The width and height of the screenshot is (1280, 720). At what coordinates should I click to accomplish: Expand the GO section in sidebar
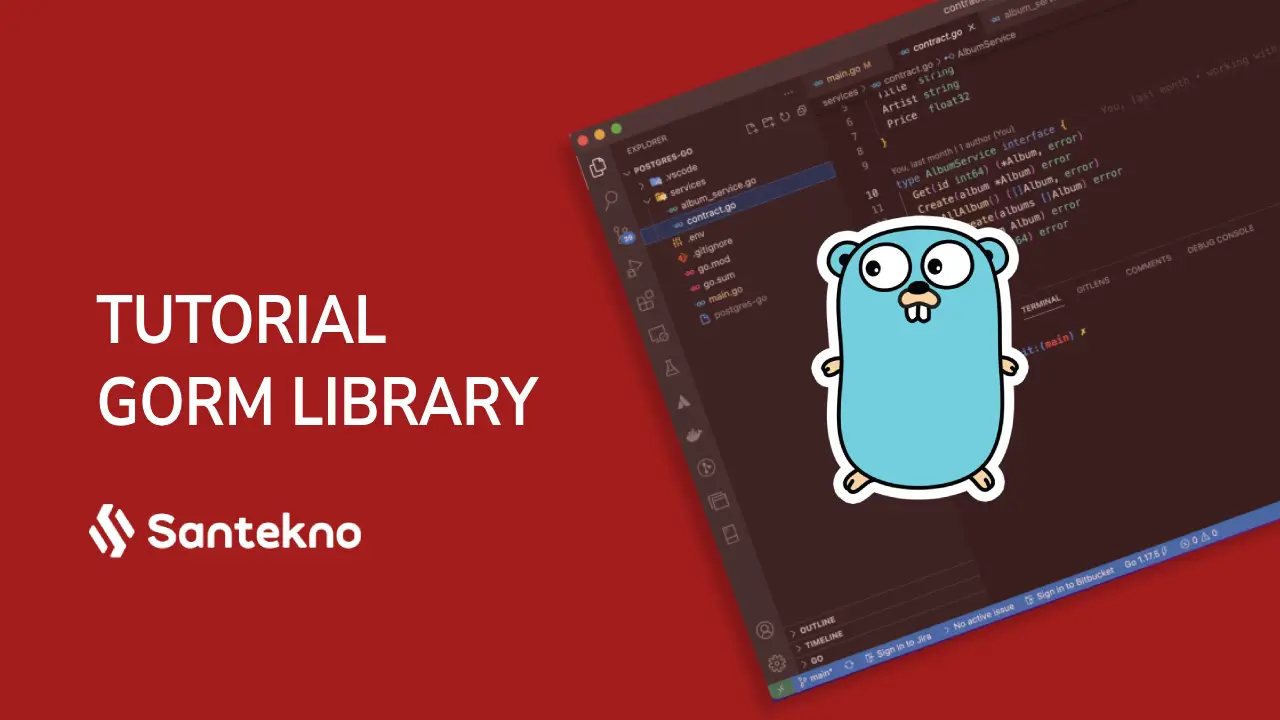point(812,661)
